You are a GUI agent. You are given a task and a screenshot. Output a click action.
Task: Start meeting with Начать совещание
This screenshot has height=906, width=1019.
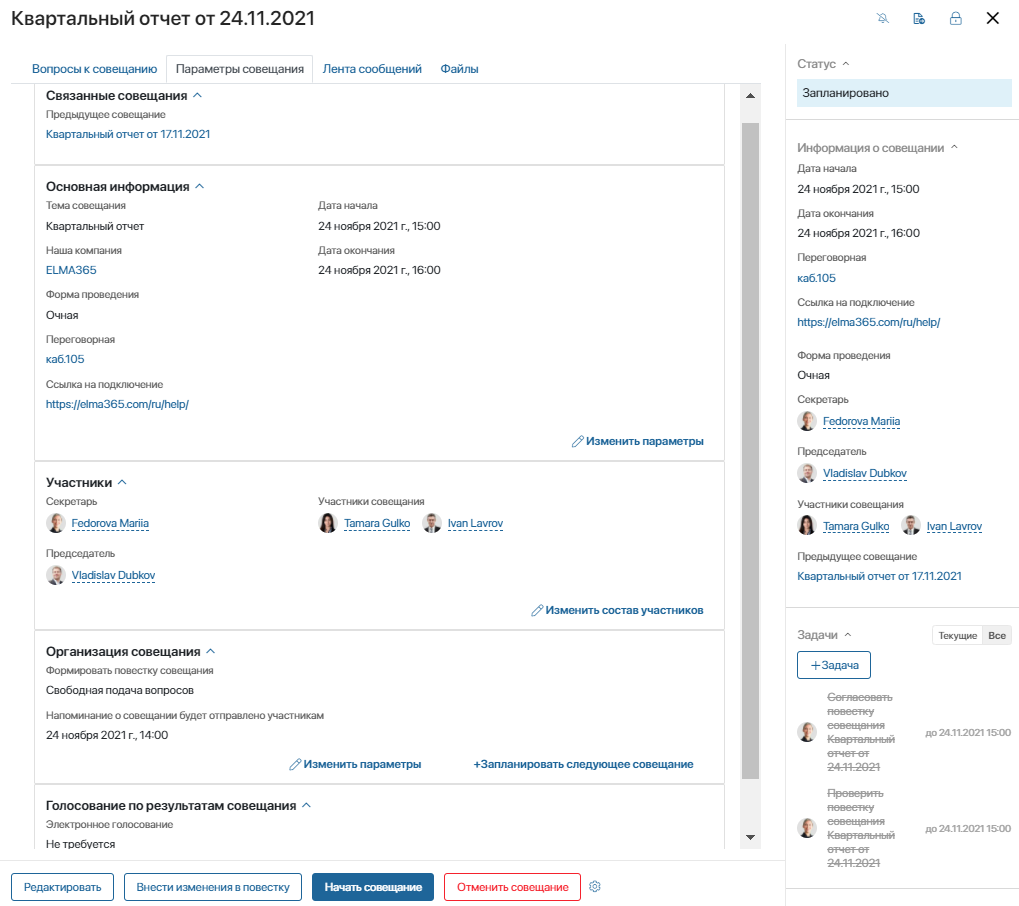(x=373, y=887)
